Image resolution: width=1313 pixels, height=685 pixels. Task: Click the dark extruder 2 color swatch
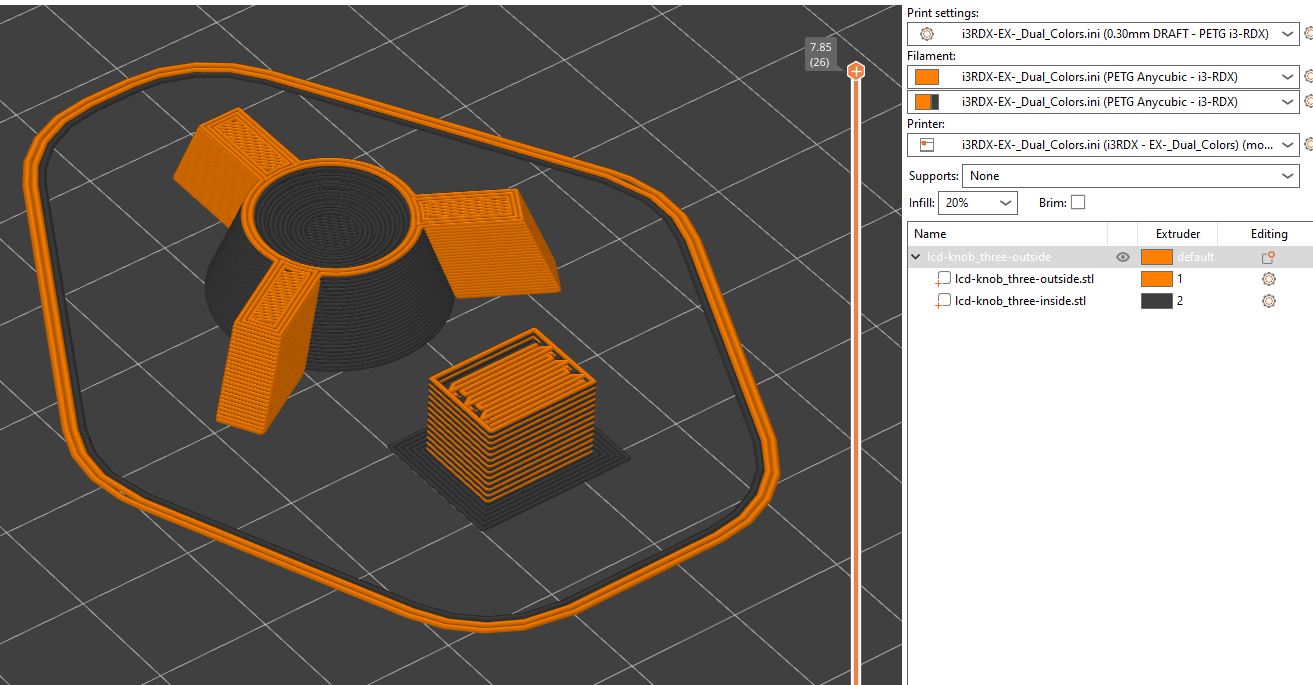click(1156, 301)
